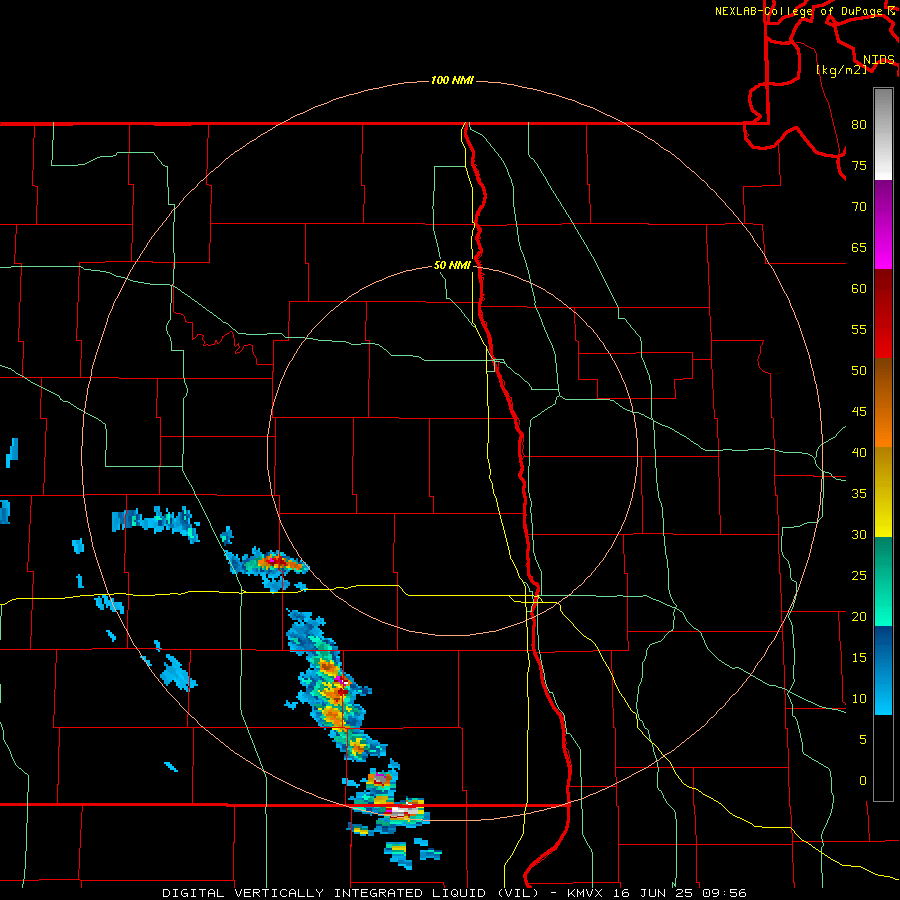This screenshot has width=900, height=900.
Task: Click the 40 value on the color scale
Action: (859, 452)
